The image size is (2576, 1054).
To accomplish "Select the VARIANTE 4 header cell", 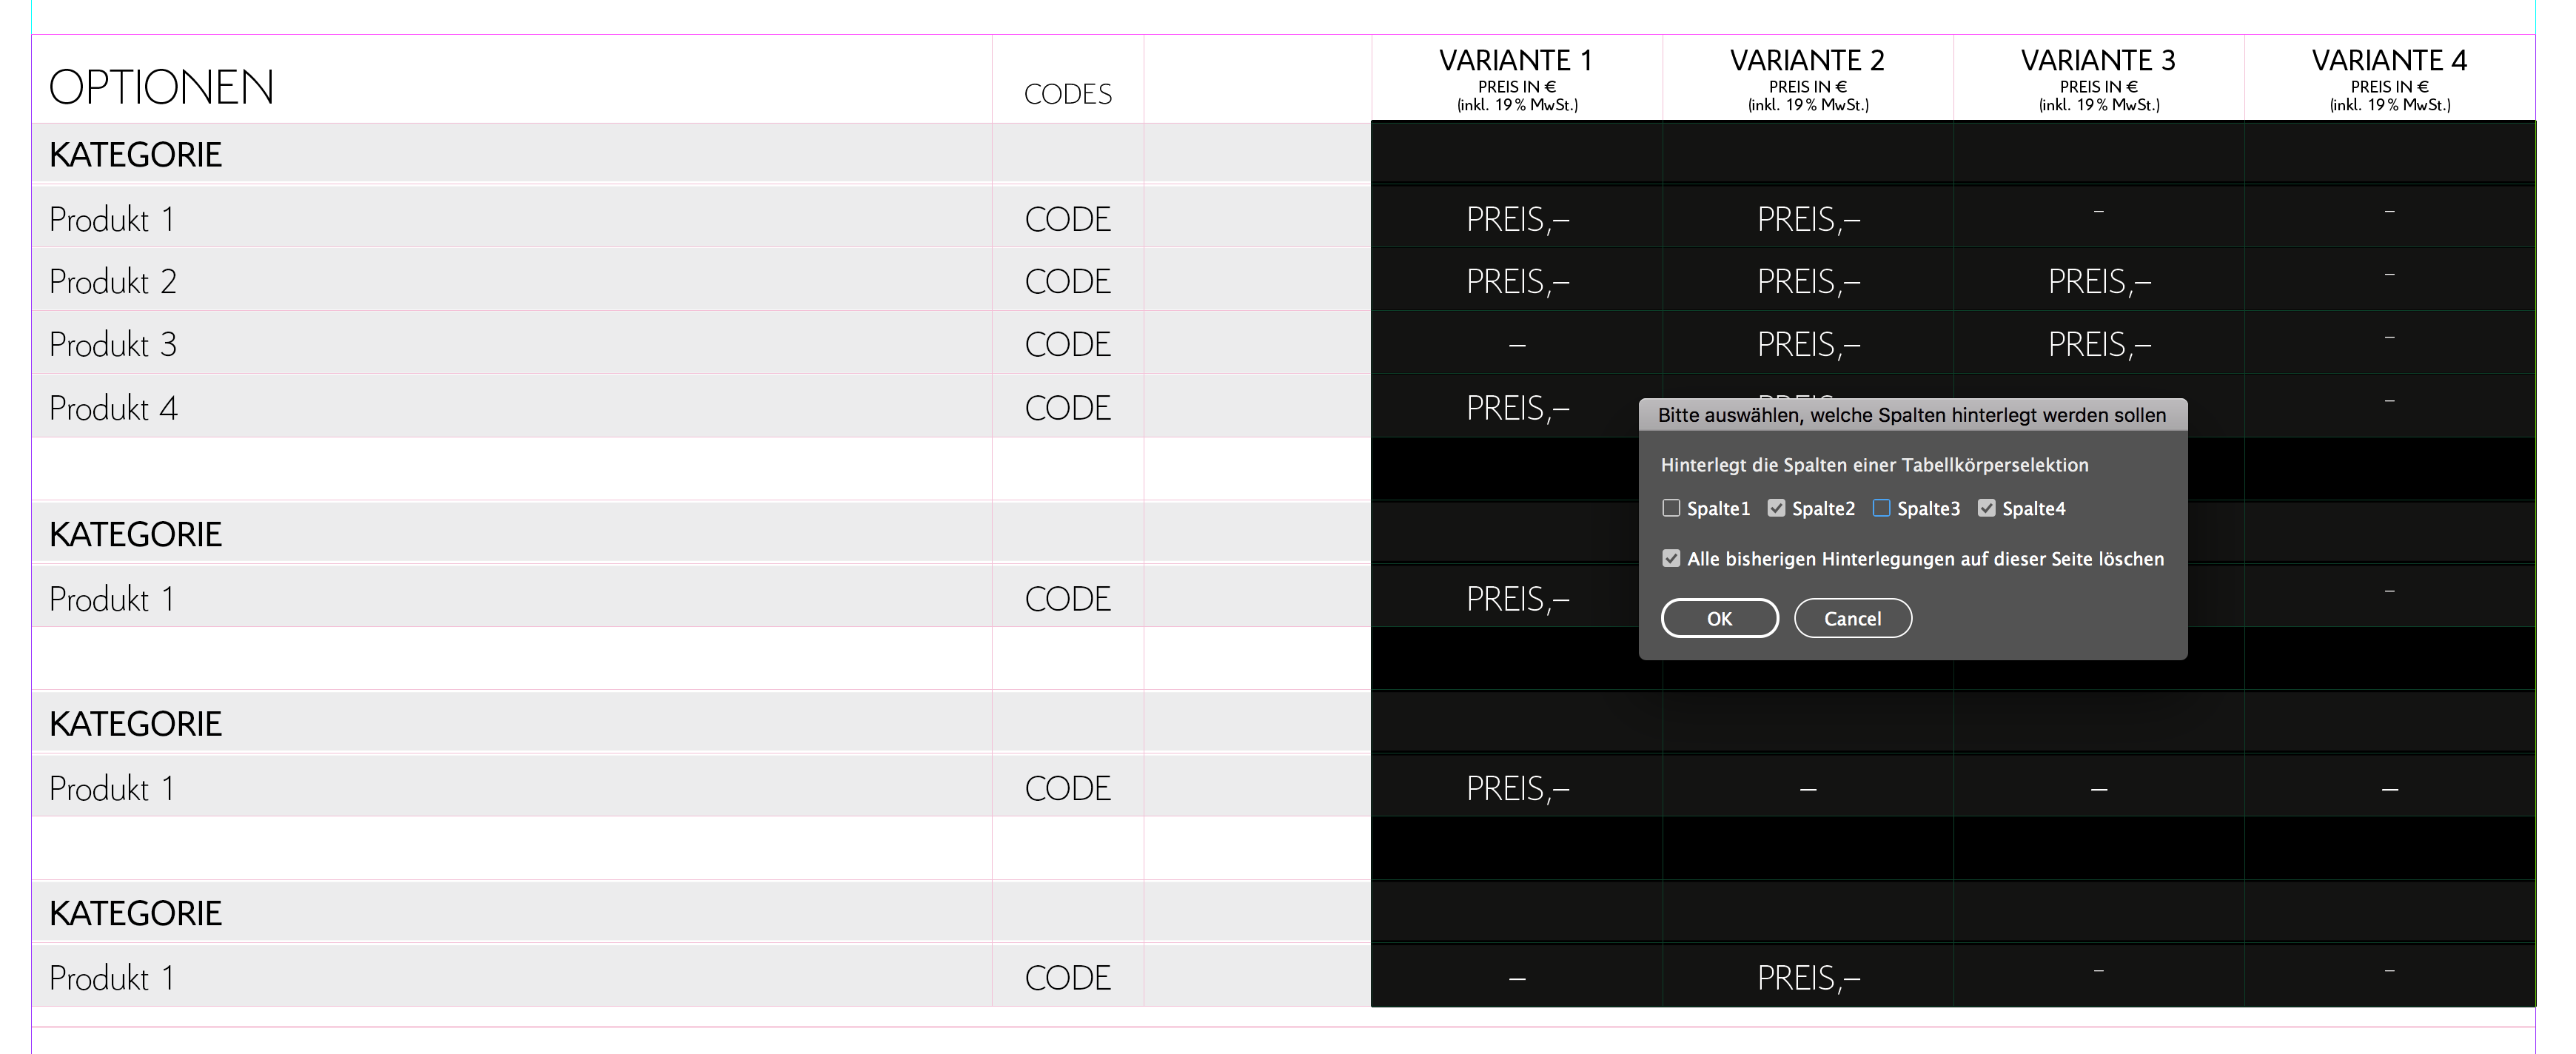I will pos(2390,79).
